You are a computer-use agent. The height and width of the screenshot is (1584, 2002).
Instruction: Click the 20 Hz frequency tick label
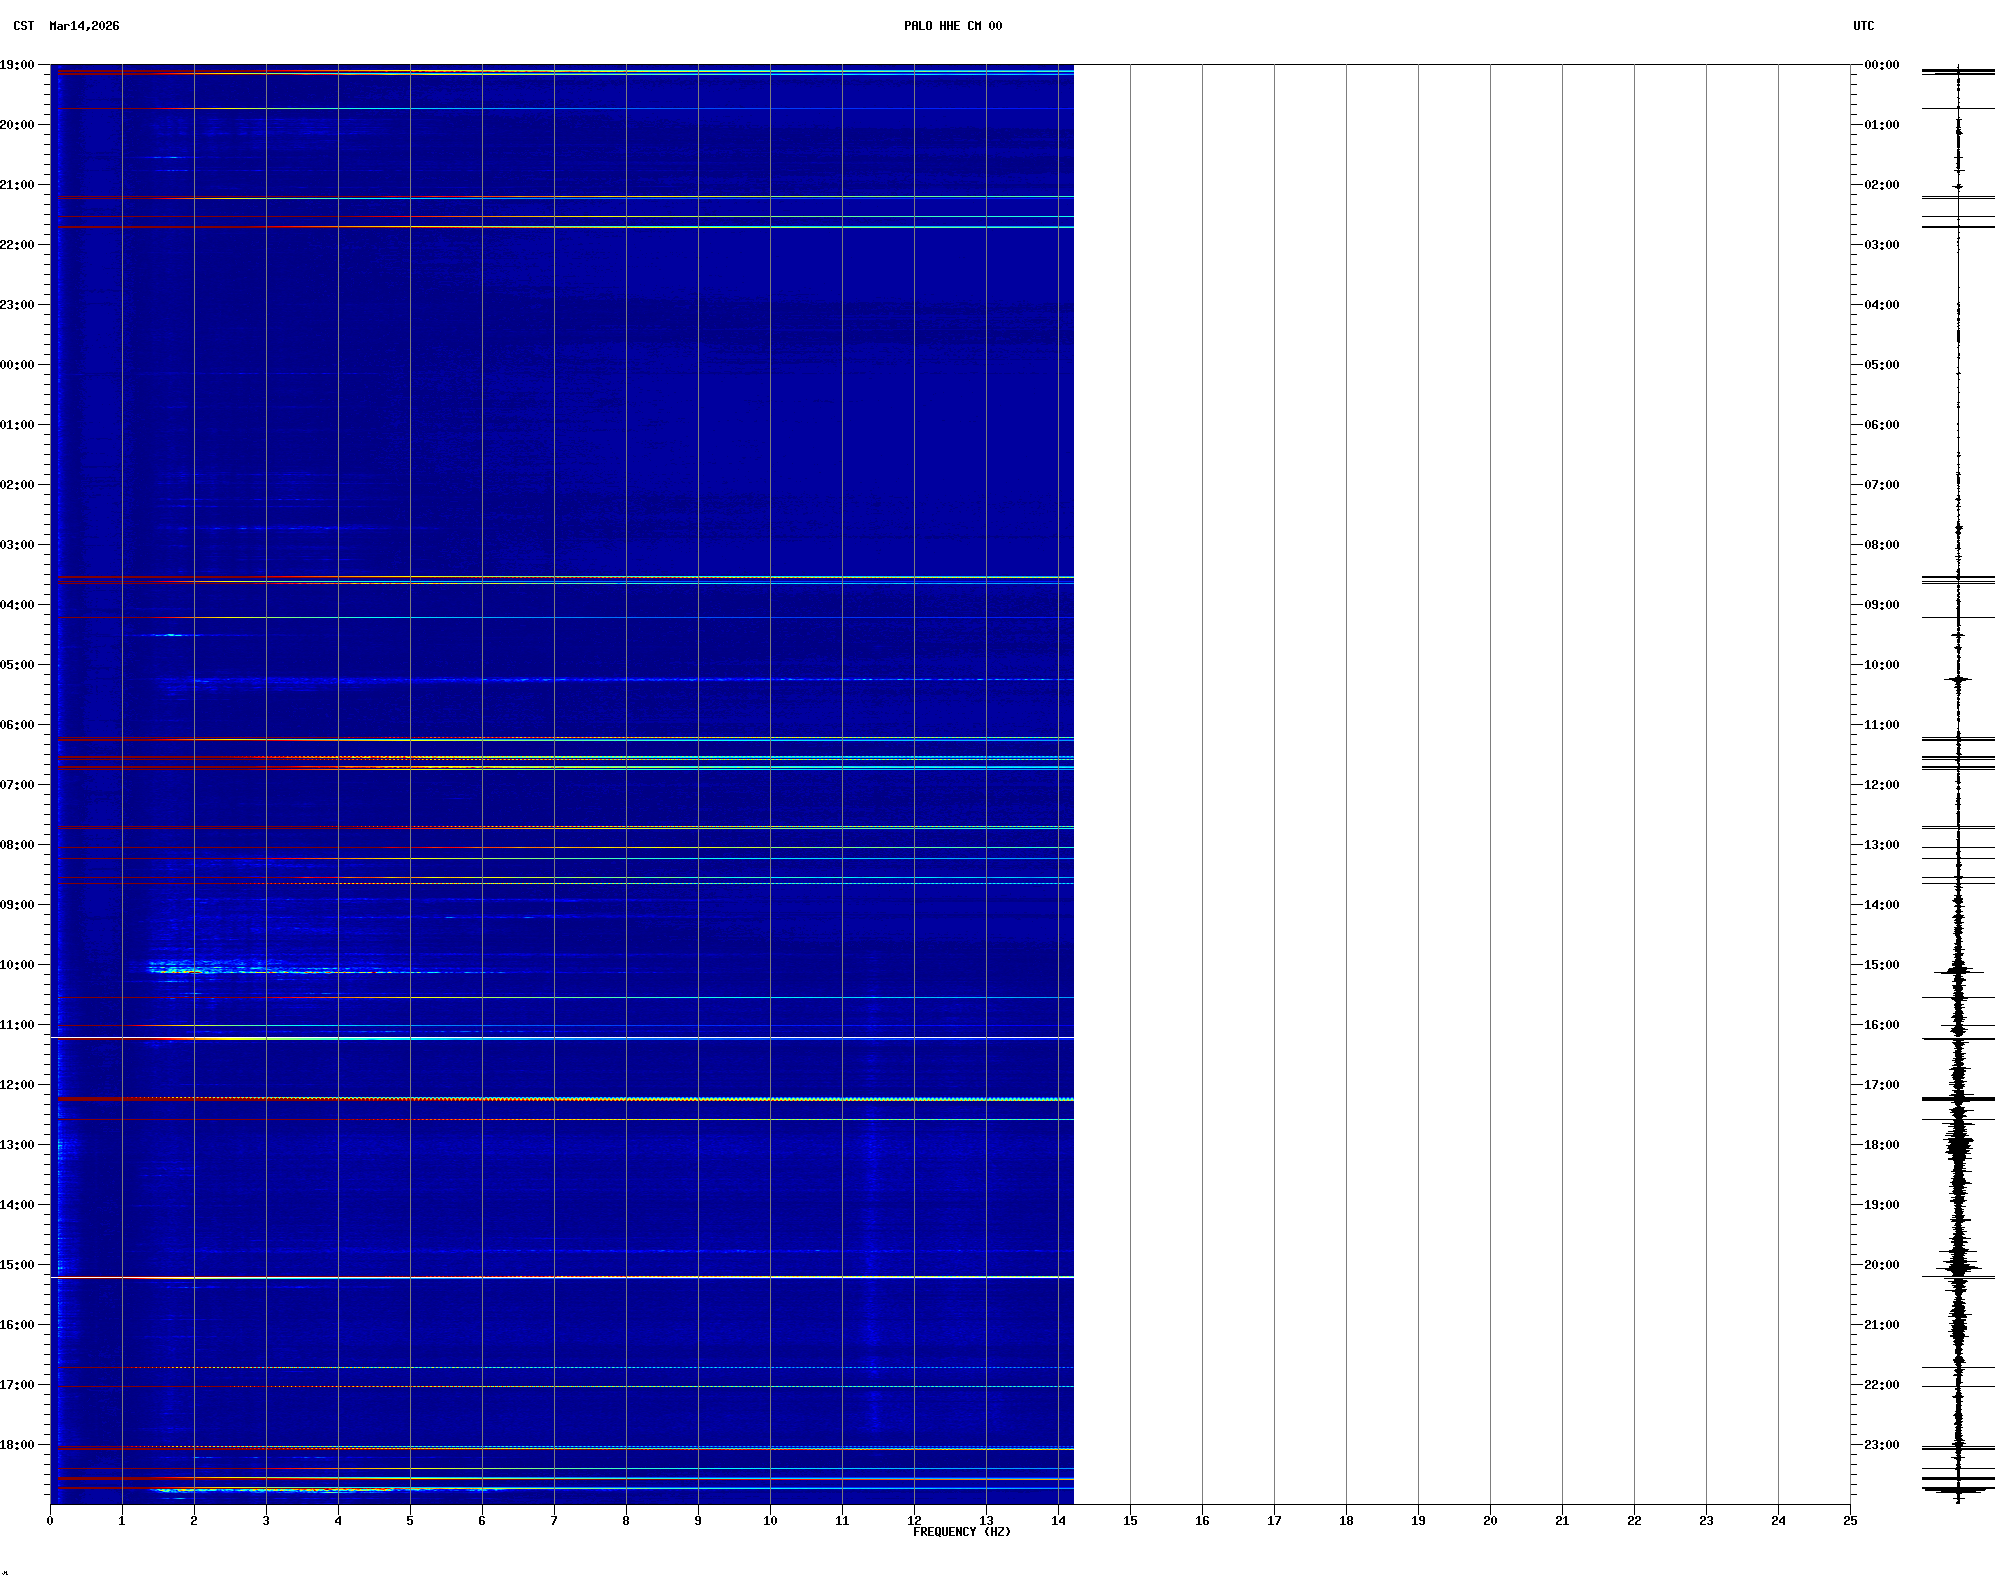pos(1490,1521)
